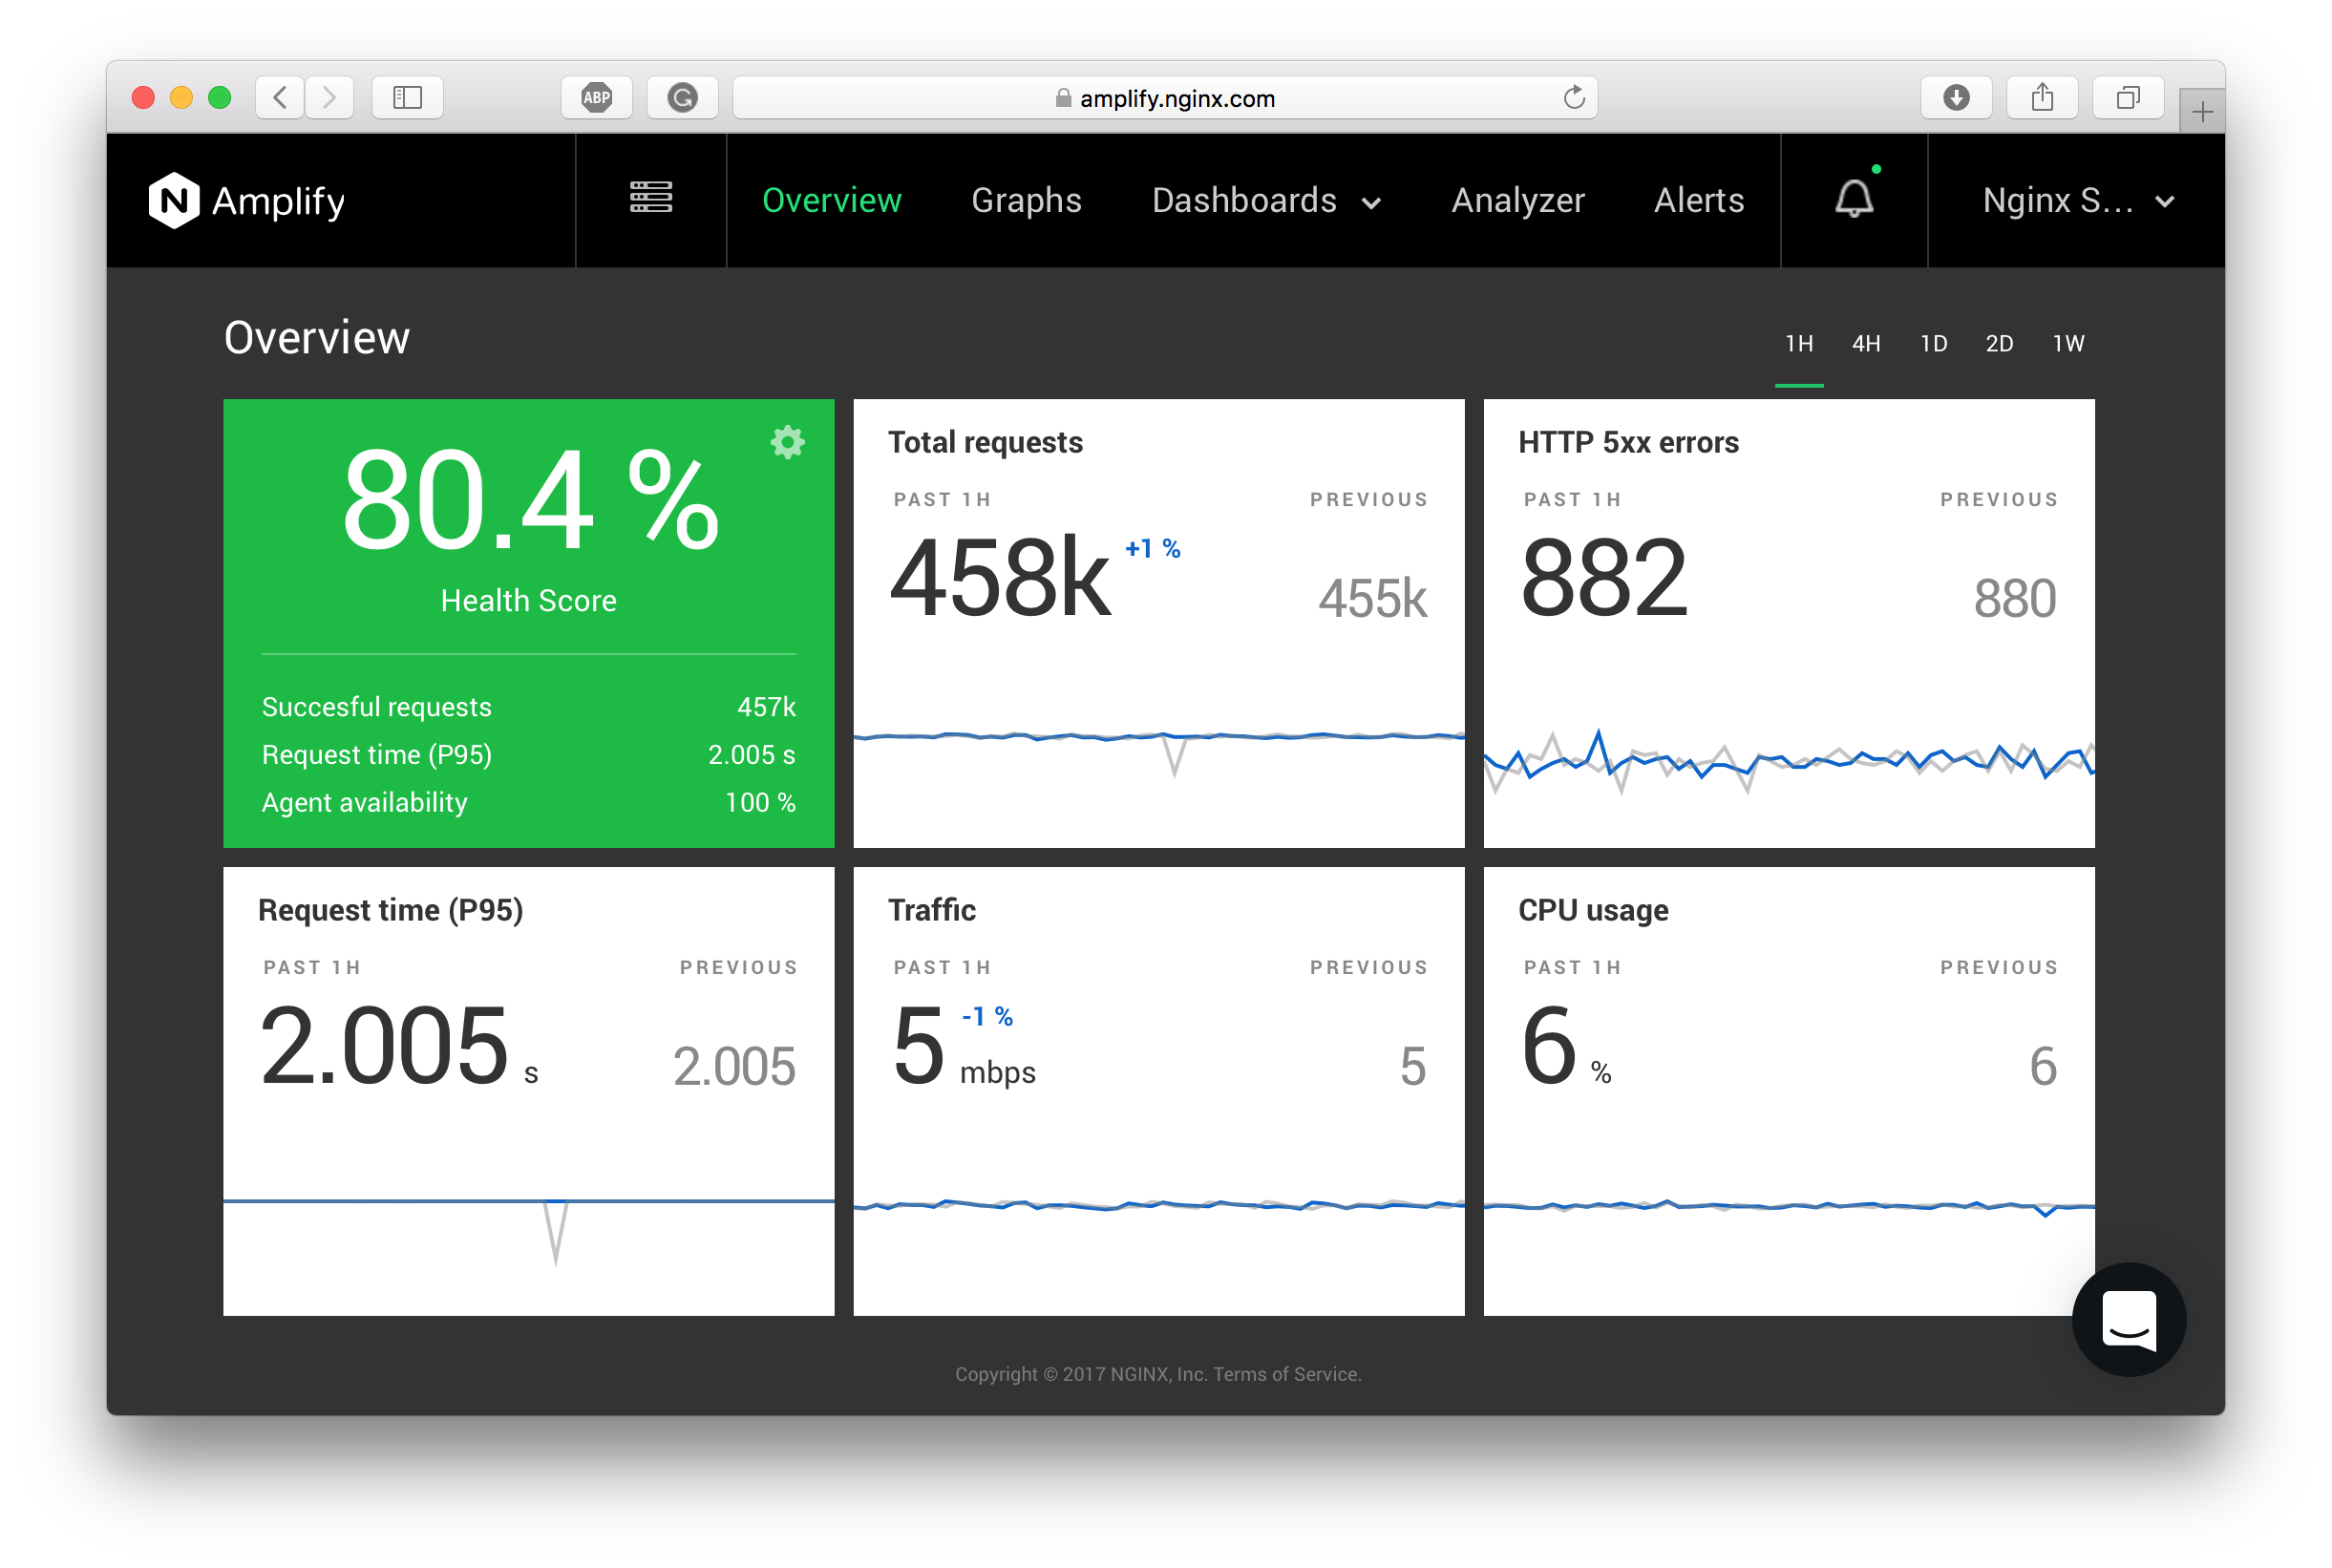2332x1568 pixels.
Task: Open the Intercom chat bubble
Action: (x=2128, y=1318)
